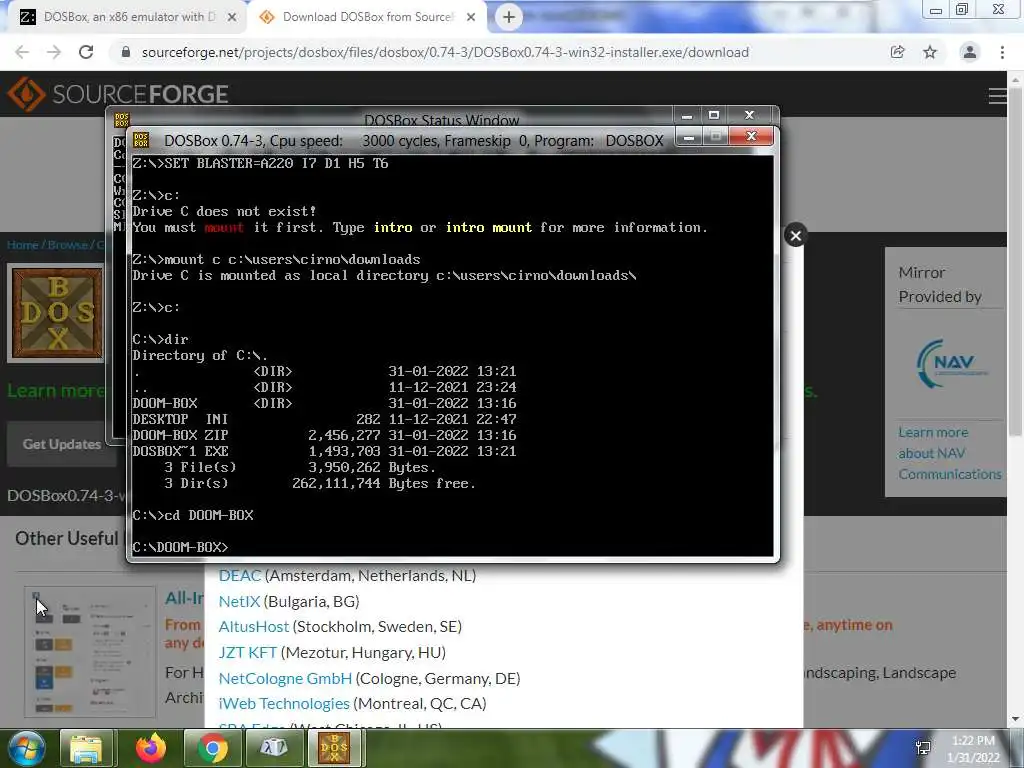
Task: Reload the SourceForge page
Action: point(86,52)
